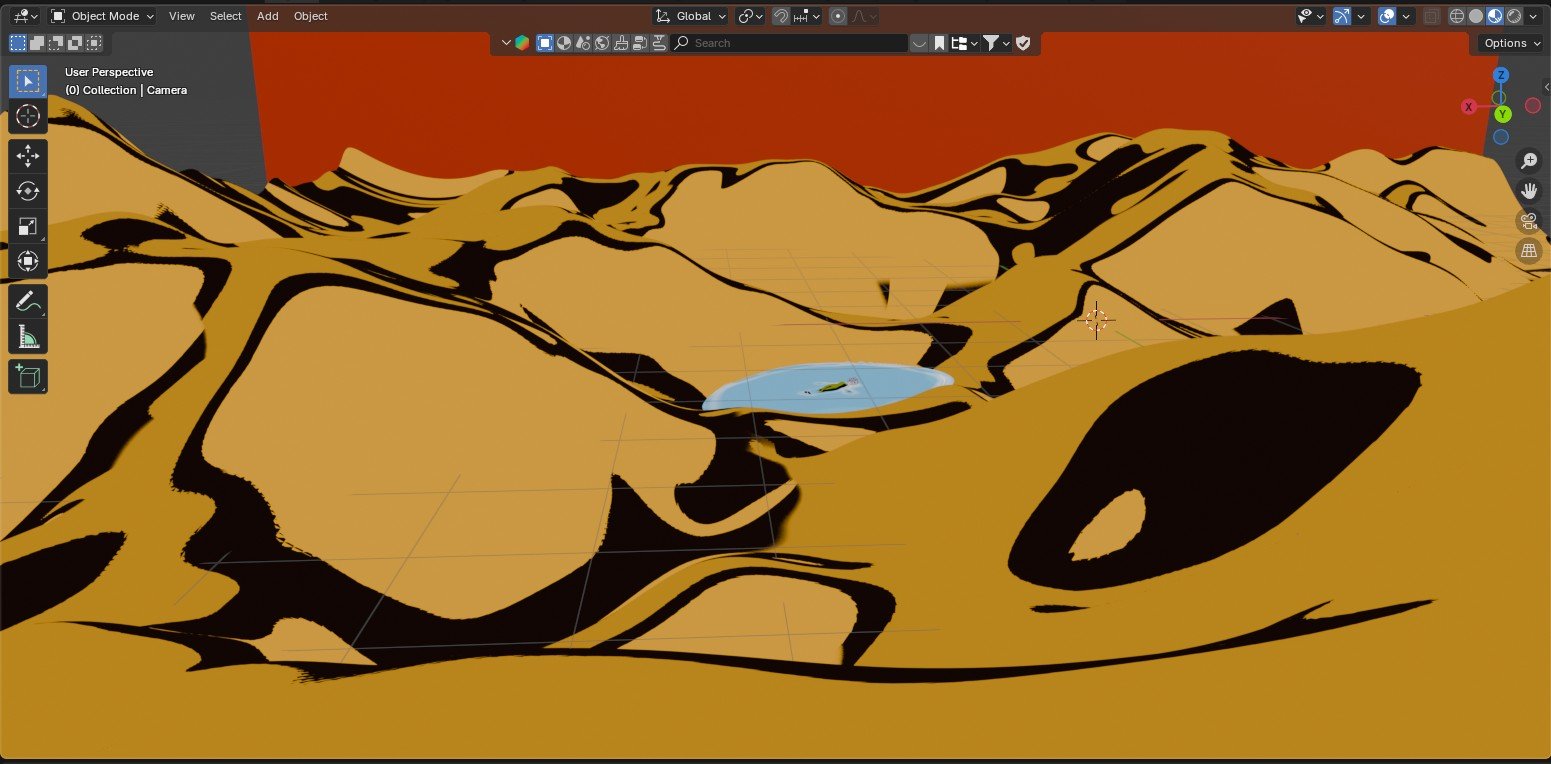Viewport: 1551px width, 764px height.
Task: Toggle X-ray mode
Action: pyautogui.click(x=1432, y=16)
